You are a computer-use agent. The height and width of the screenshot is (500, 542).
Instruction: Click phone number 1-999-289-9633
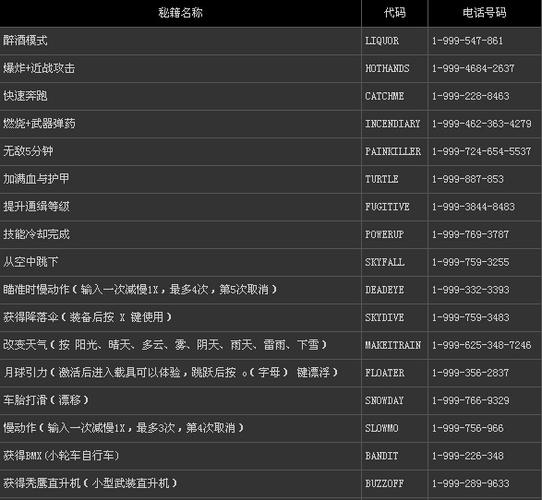tap(470, 483)
